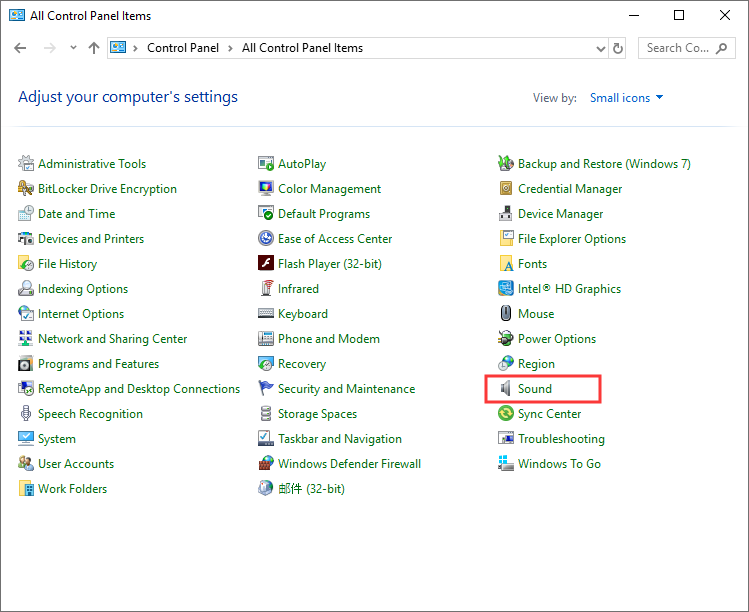Open the Credential Manager link
This screenshot has width=749, height=612.
coord(570,189)
